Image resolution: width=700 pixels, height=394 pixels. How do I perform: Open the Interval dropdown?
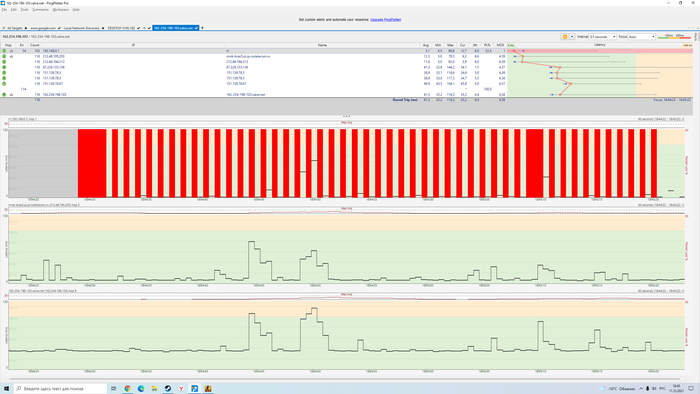[x=602, y=37]
